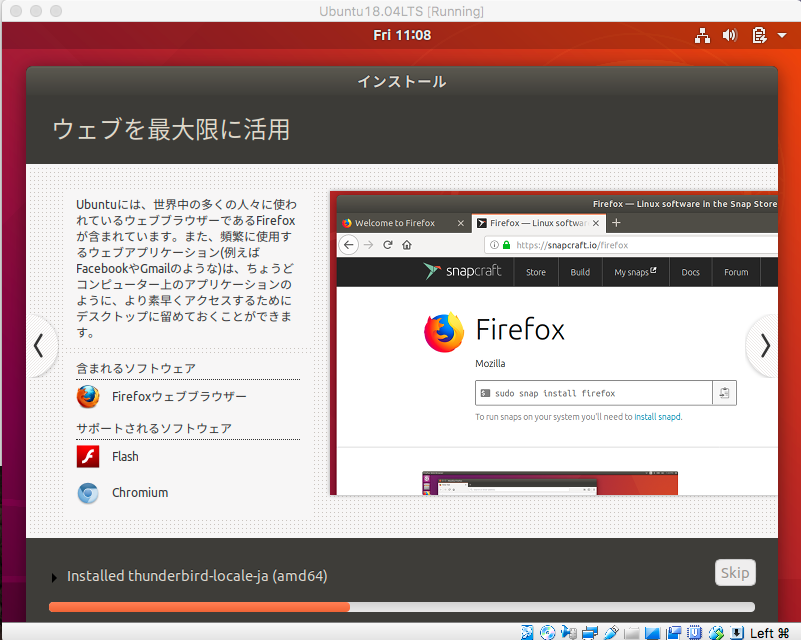Click the red Flash icon
The width and height of the screenshot is (801, 640).
click(88, 457)
